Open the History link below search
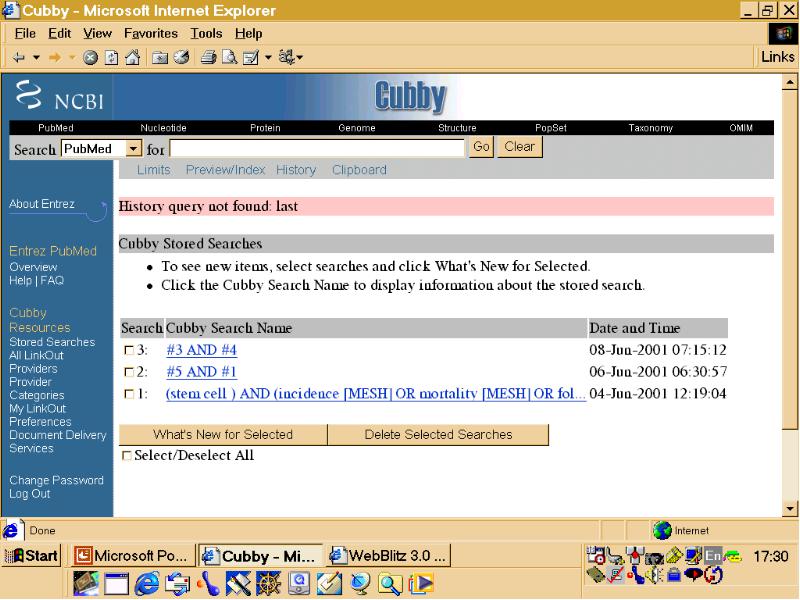Image resolution: width=800 pixels, height=600 pixels. [x=296, y=170]
